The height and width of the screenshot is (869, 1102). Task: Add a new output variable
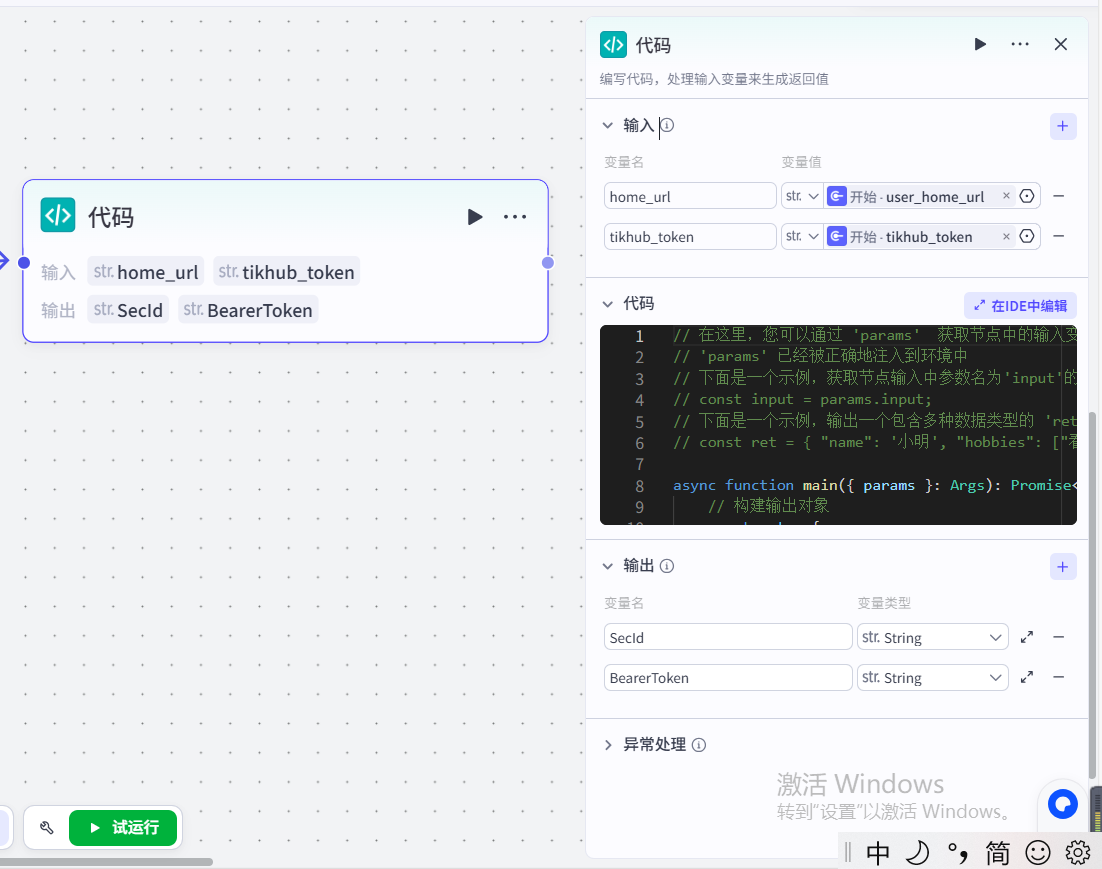(1062, 567)
